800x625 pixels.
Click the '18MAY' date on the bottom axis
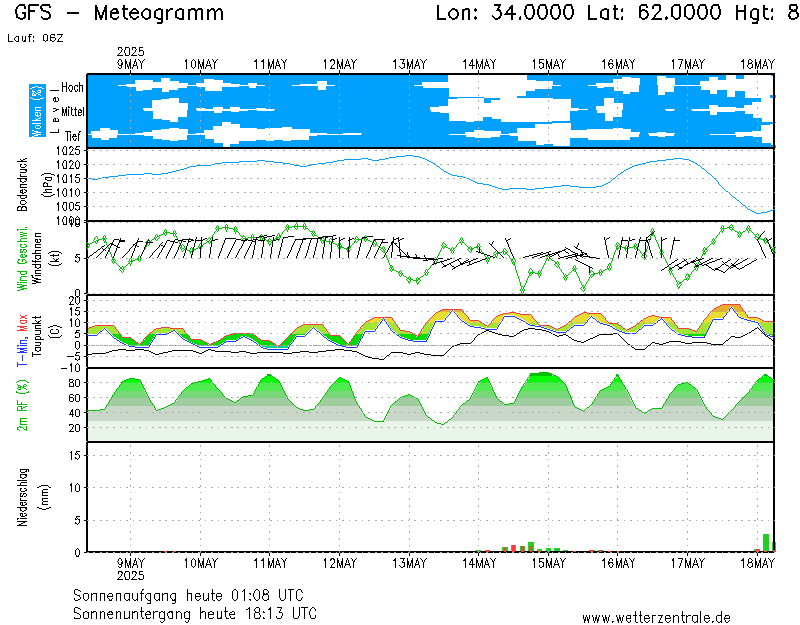(x=757, y=563)
